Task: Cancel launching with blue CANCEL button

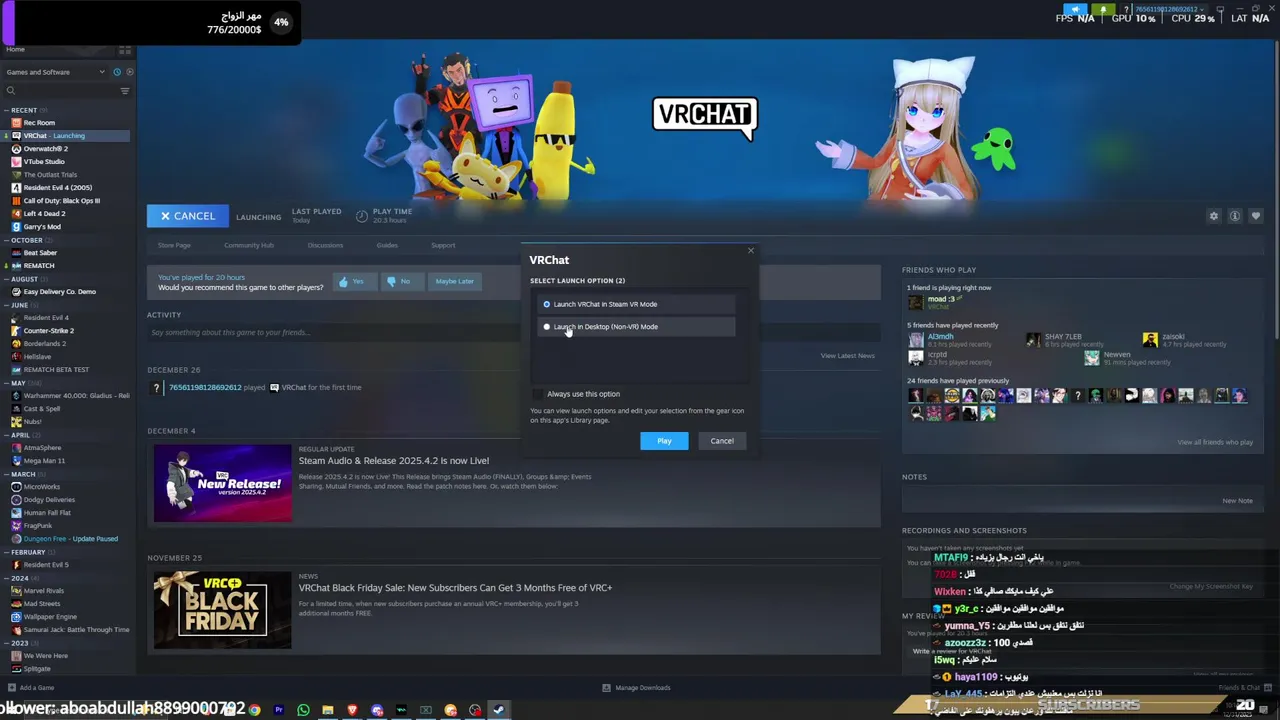Action: 188,216
